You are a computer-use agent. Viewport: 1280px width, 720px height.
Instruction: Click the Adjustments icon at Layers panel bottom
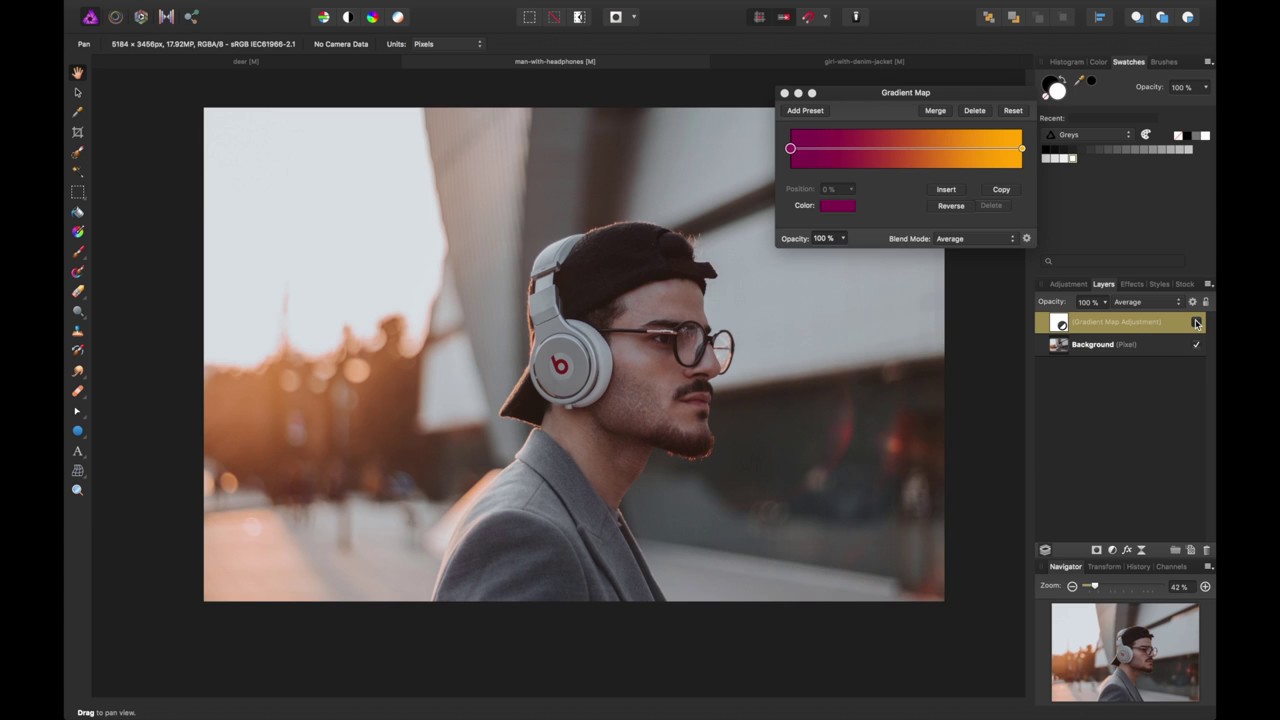point(1112,550)
